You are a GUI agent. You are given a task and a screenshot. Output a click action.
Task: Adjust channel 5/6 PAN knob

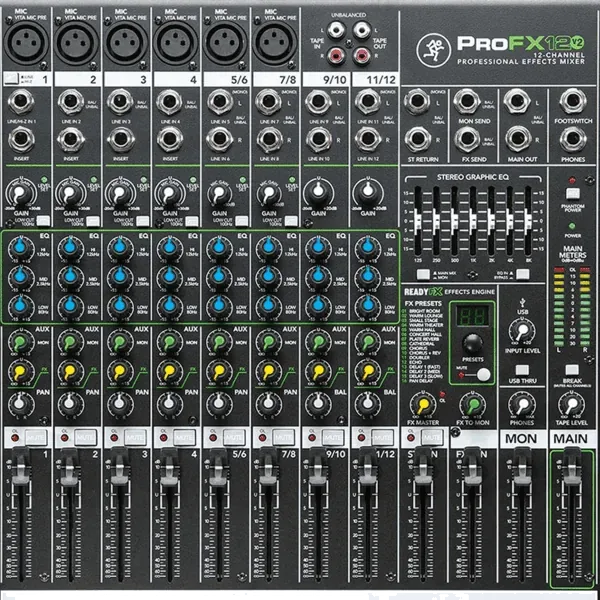(218, 403)
